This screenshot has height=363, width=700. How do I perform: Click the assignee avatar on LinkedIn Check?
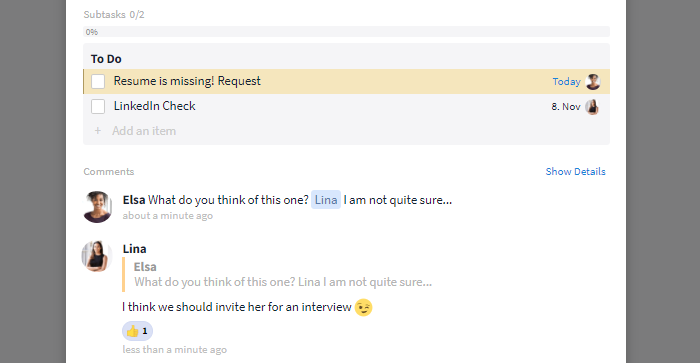coord(592,107)
